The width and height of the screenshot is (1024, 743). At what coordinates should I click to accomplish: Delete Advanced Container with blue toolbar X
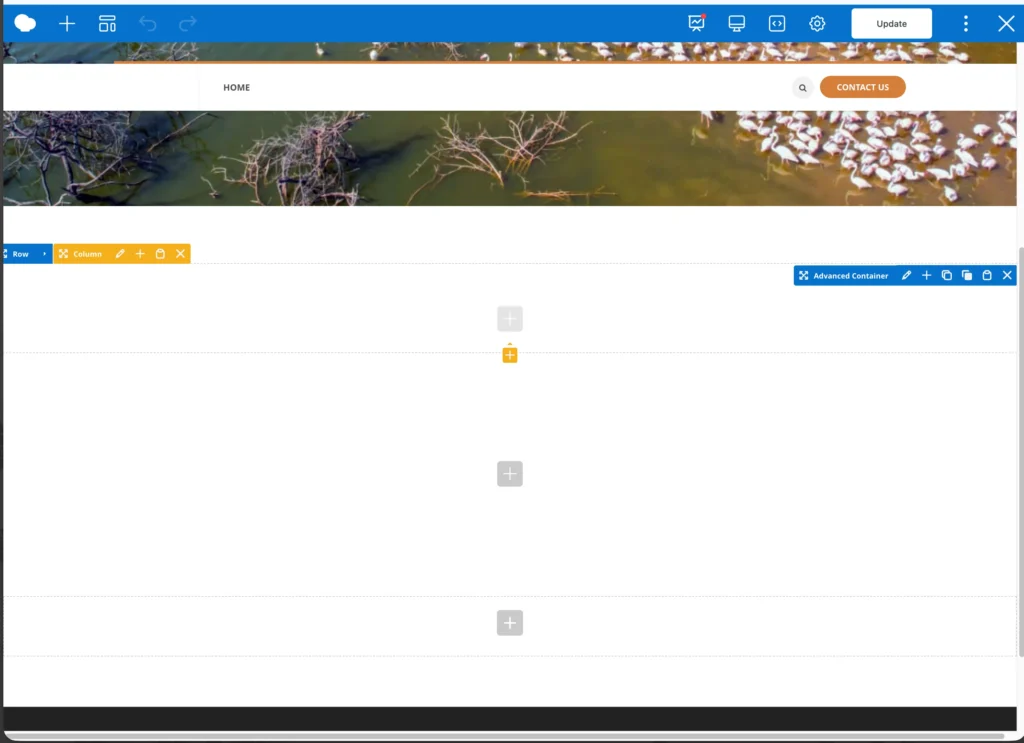(1007, 276)
